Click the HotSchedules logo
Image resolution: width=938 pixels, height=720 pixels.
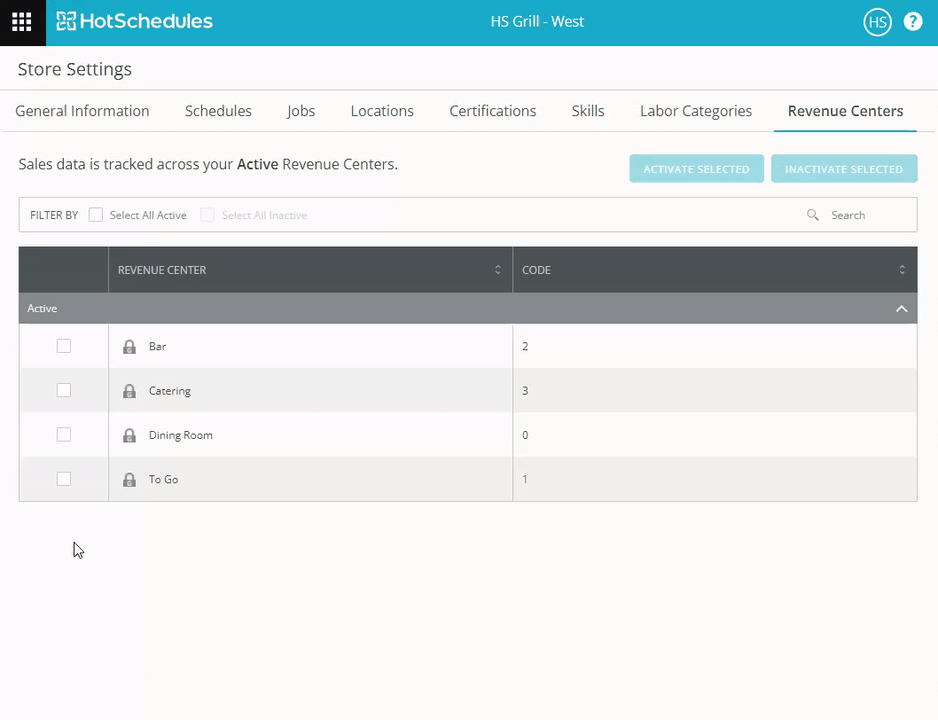(x=134, y=22)
